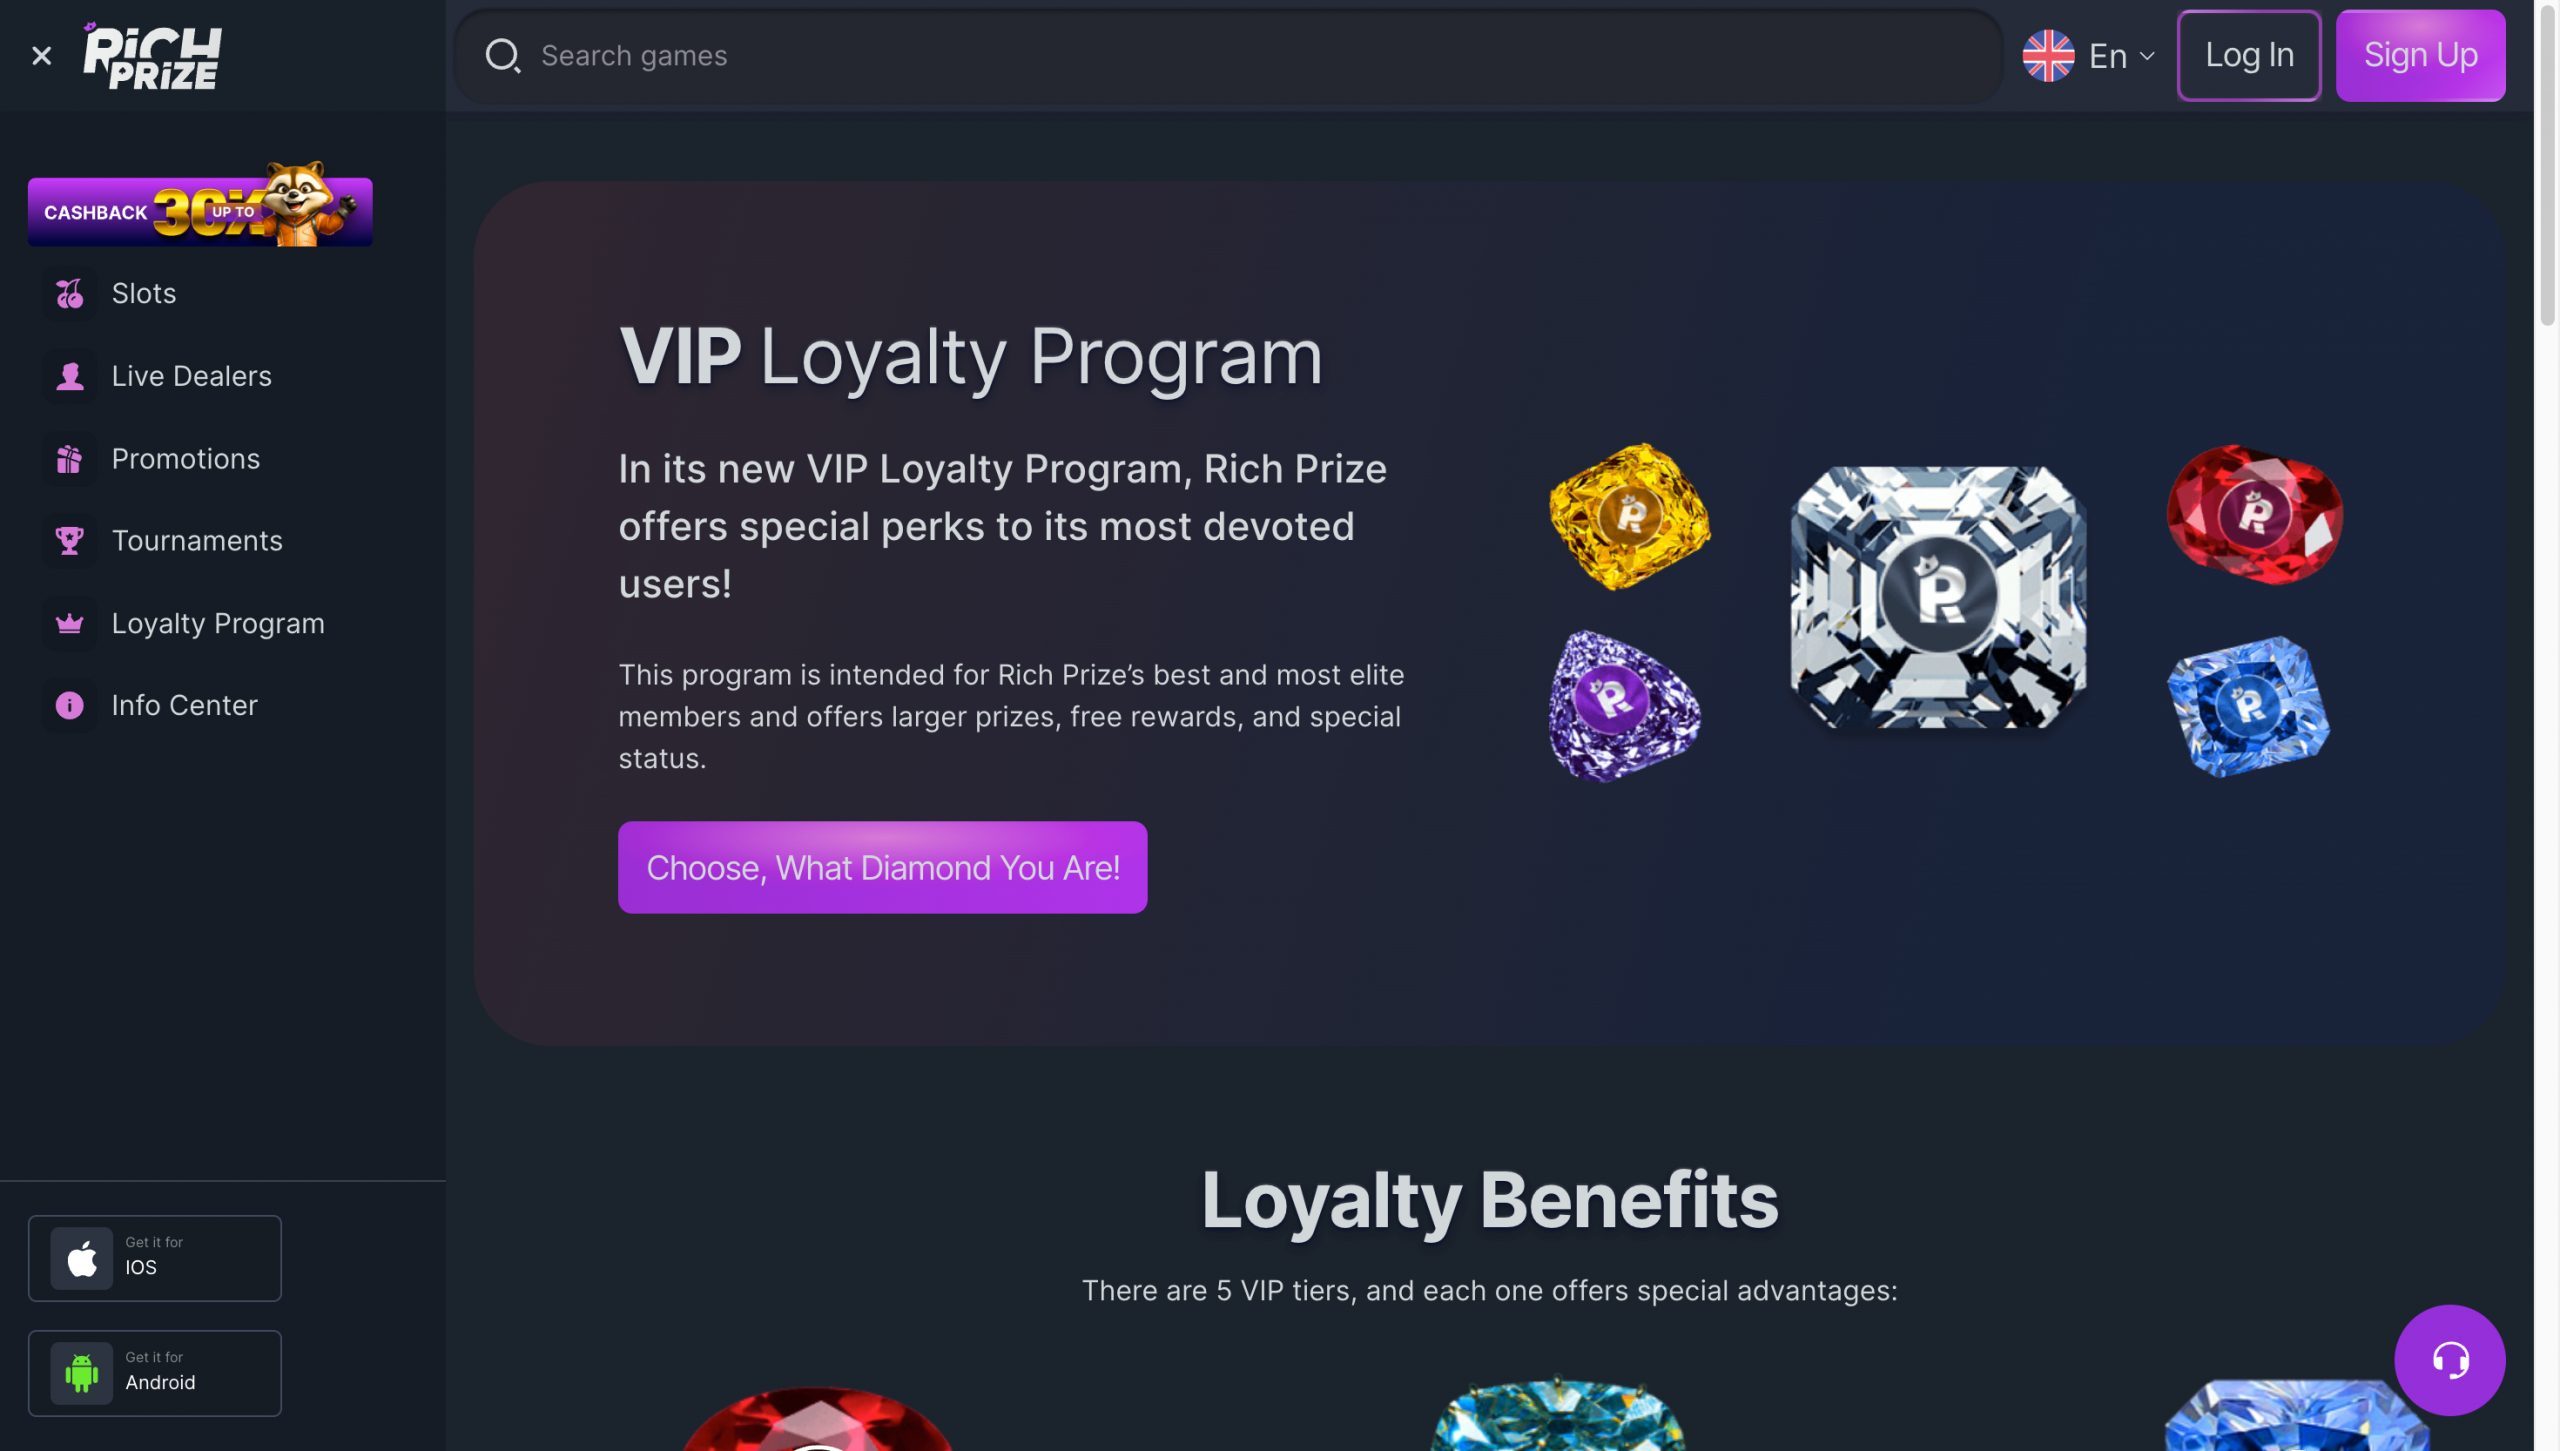Click the RichPrize logo

(x=152, y=55)
